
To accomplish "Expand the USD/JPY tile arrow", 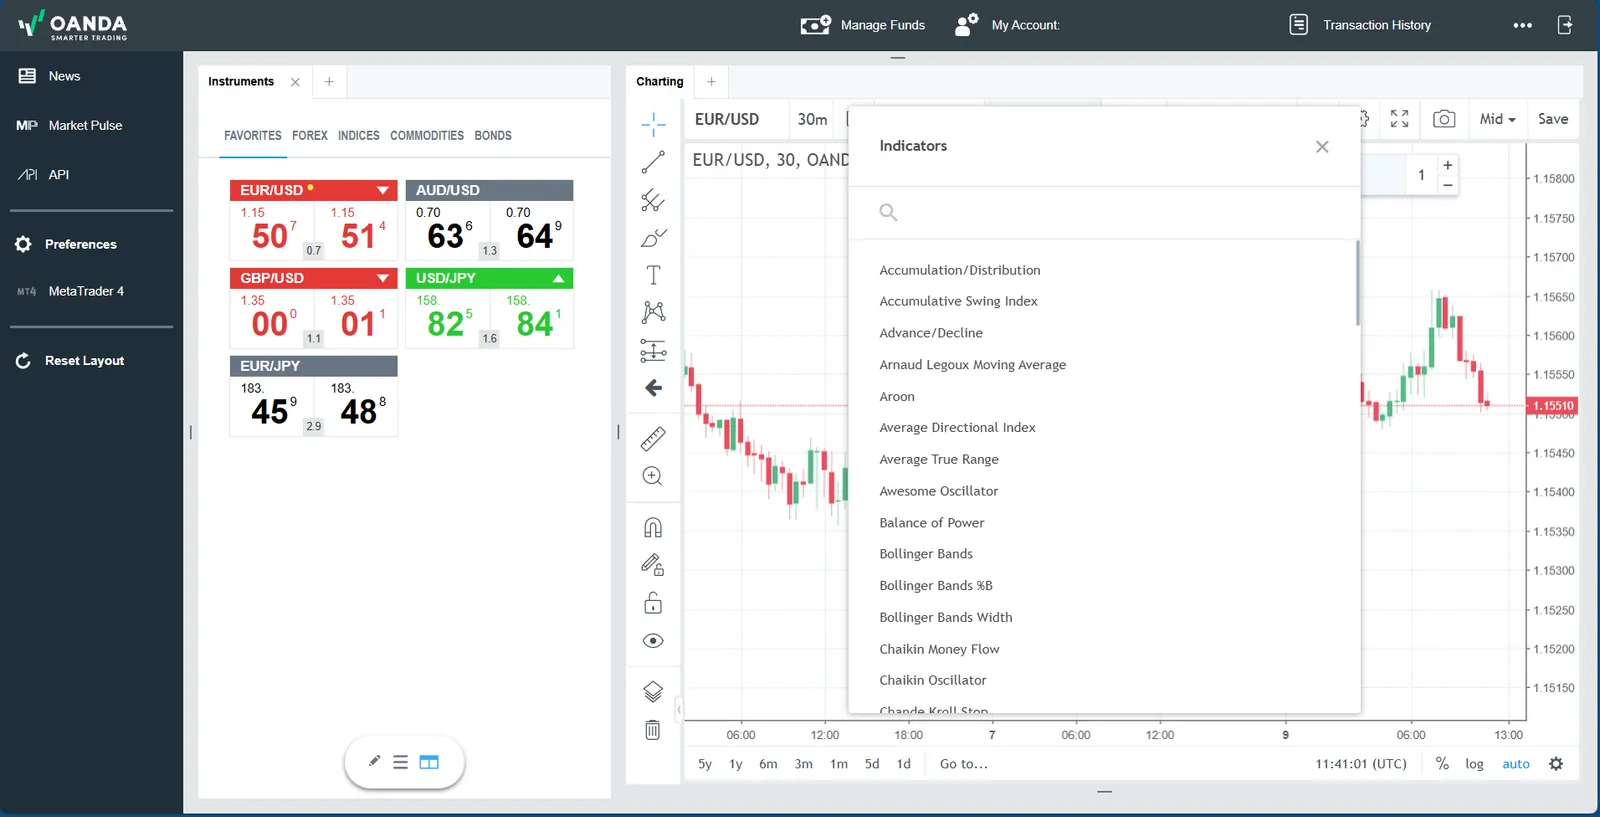I will 559,278.
